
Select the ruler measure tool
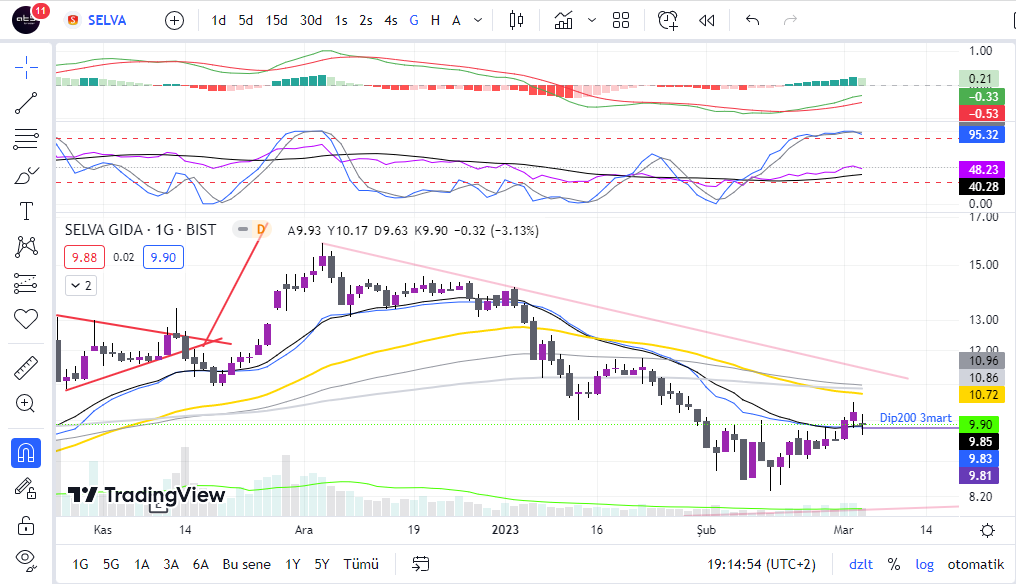[x=26, y=368]
